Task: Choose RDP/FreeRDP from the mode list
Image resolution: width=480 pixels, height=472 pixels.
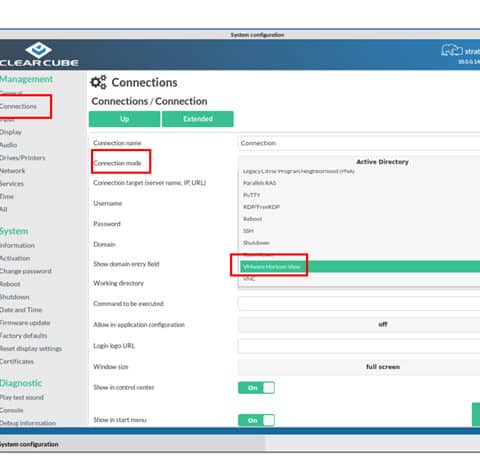Action: pyautogui.click(x=261, y=207)
